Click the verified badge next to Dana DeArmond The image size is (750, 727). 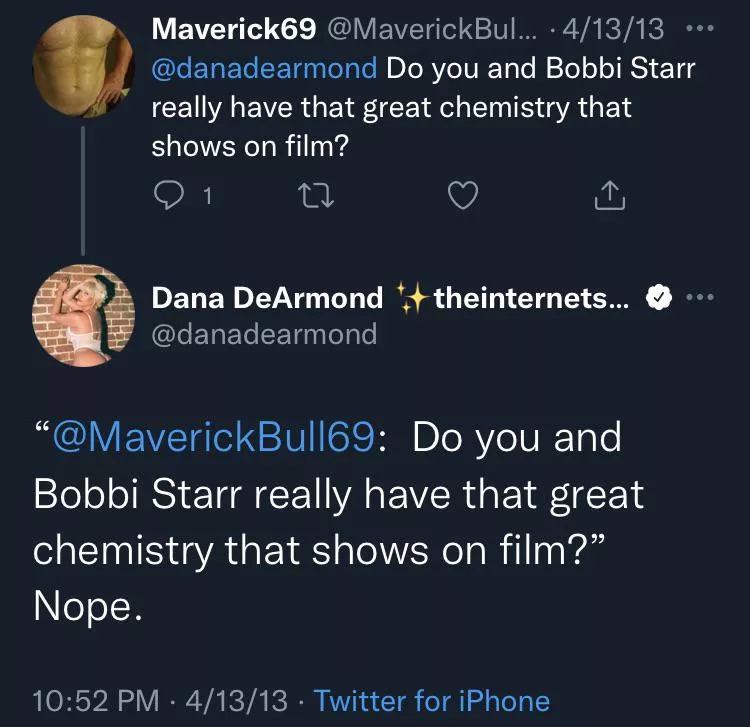pos(657,298)
